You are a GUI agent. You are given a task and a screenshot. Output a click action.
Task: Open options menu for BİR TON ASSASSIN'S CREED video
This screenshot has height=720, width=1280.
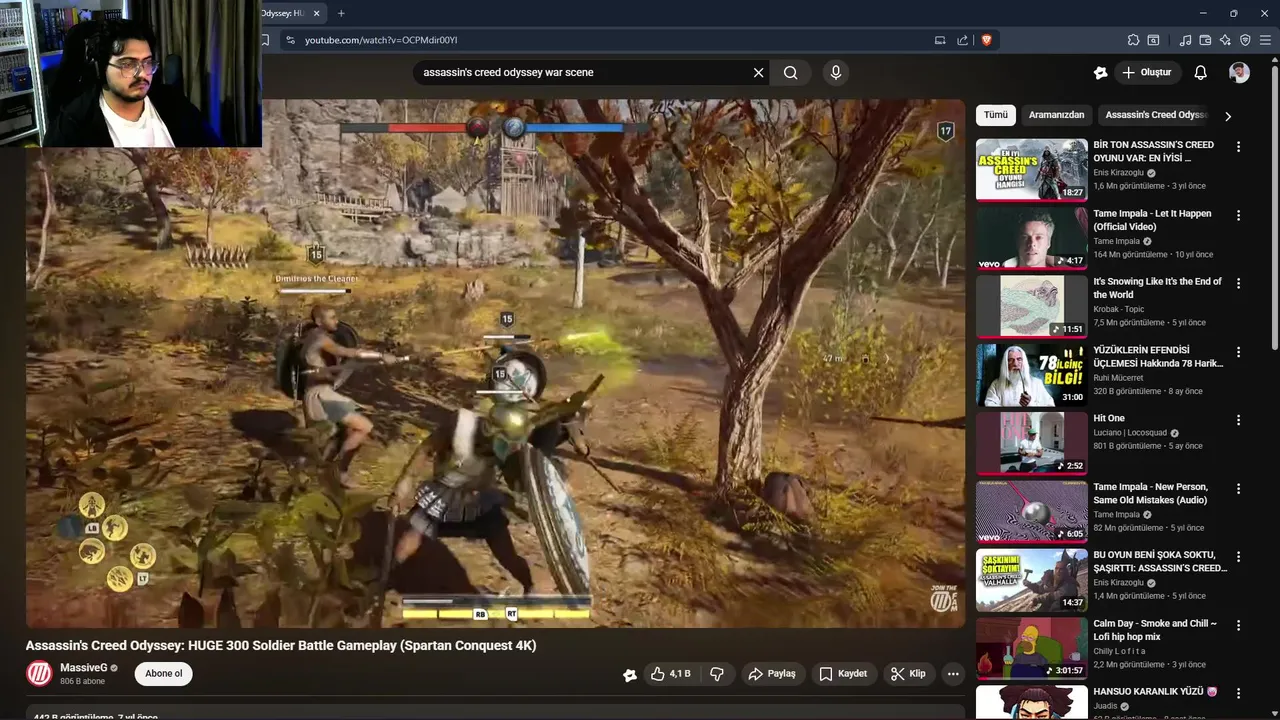[x=1238, y=147]
